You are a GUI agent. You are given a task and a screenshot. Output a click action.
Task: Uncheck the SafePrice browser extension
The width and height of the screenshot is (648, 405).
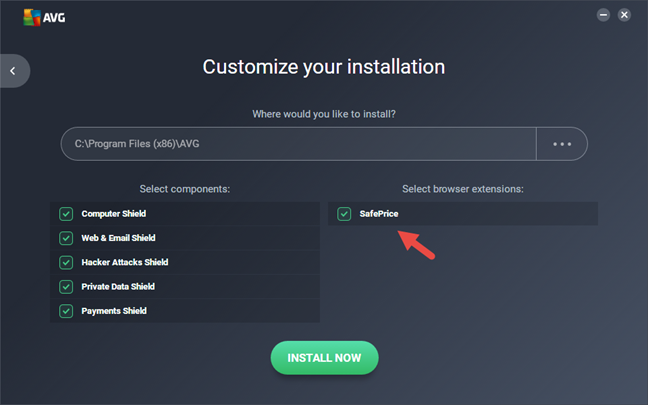tap(344, 214)
